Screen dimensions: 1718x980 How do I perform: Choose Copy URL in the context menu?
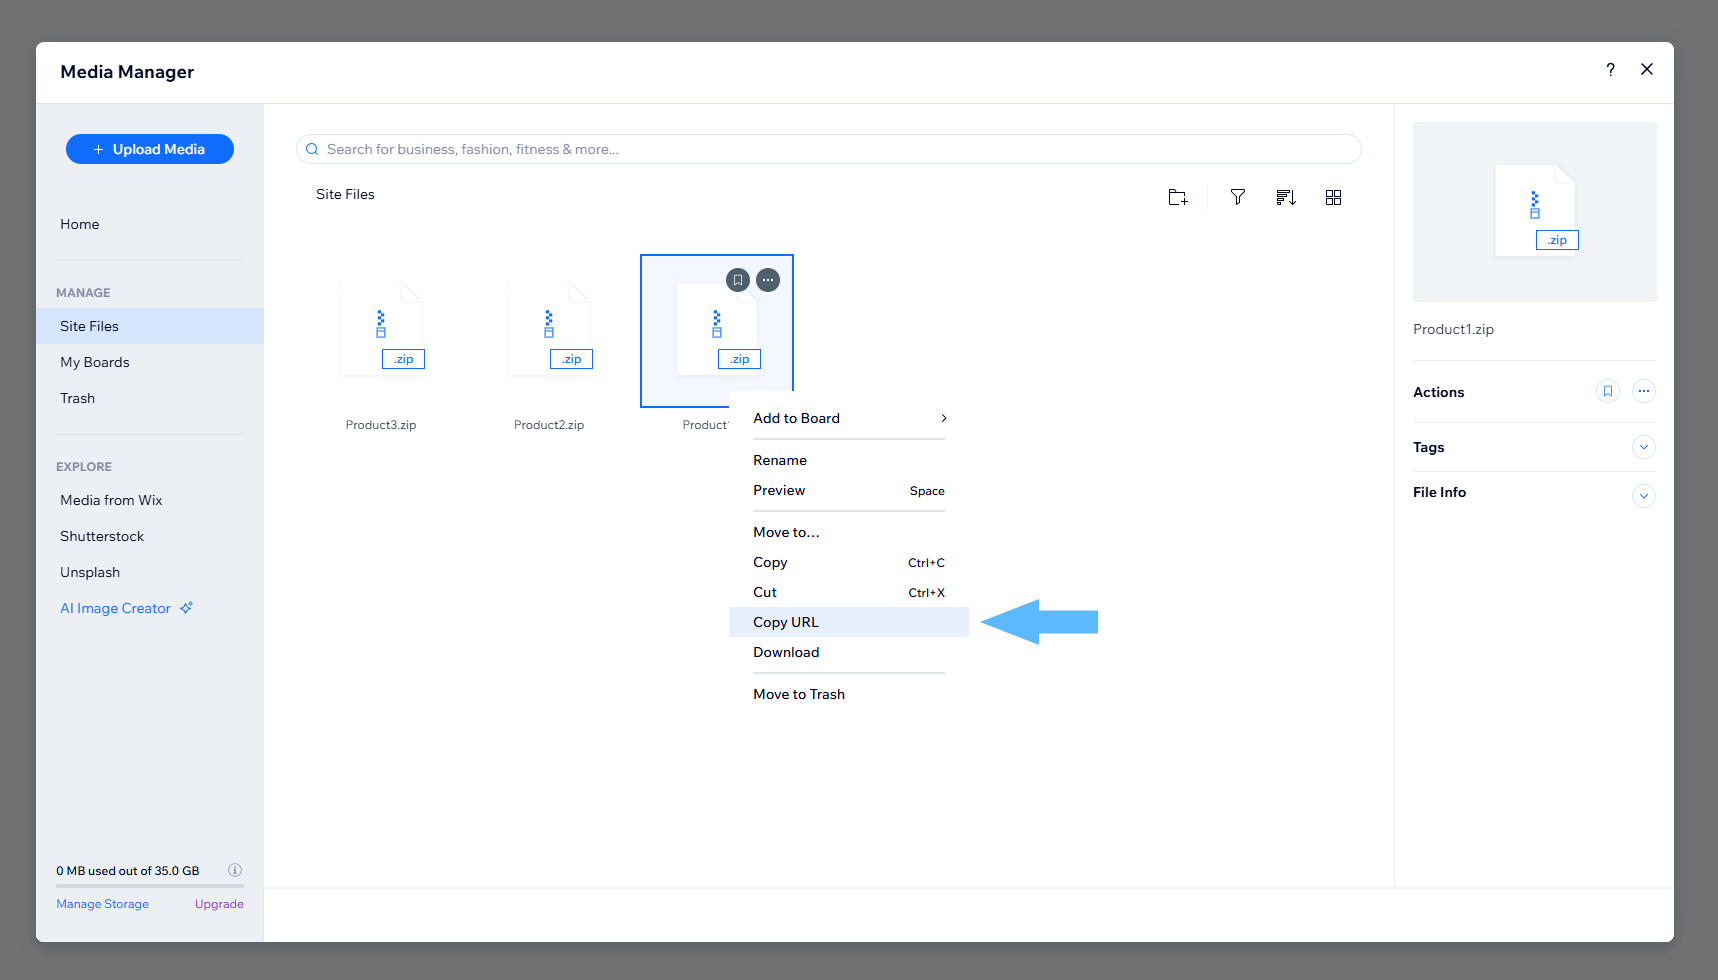(849, 622)
